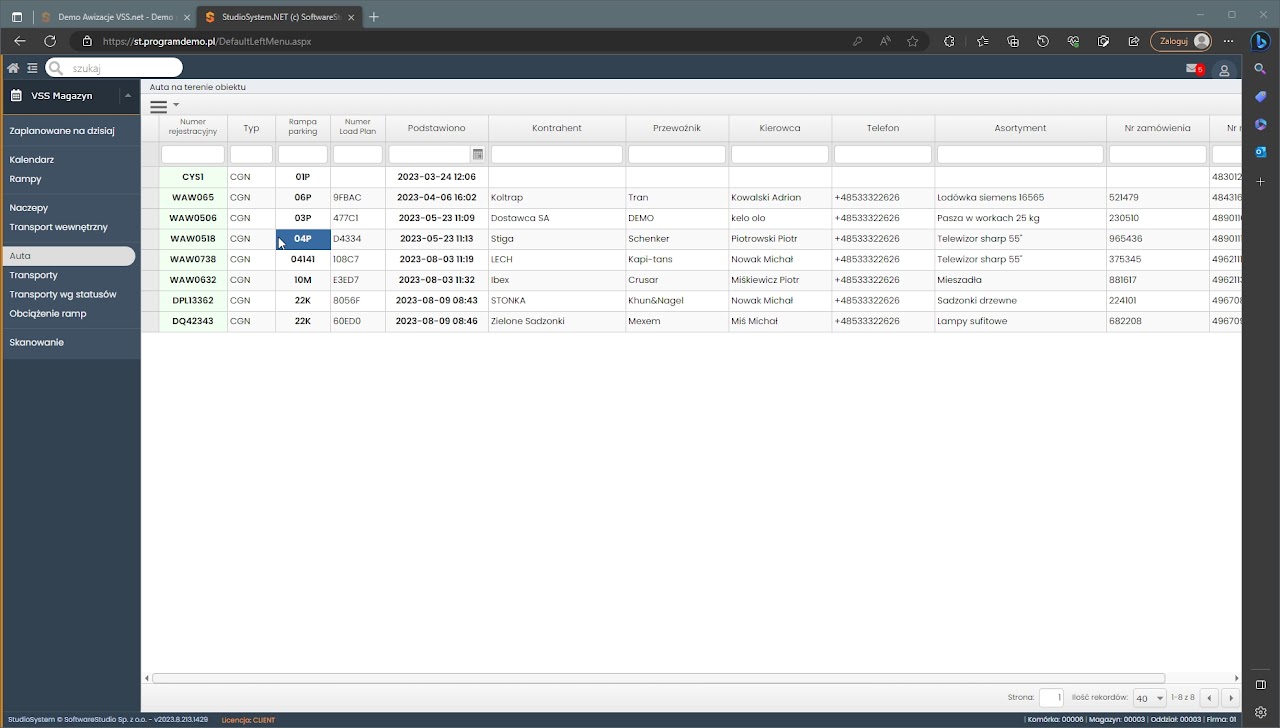1280x728 pixels.
Task: Collapse the VSS Magazyn module section
Action: pyautogui.click(x=127, y=96)
